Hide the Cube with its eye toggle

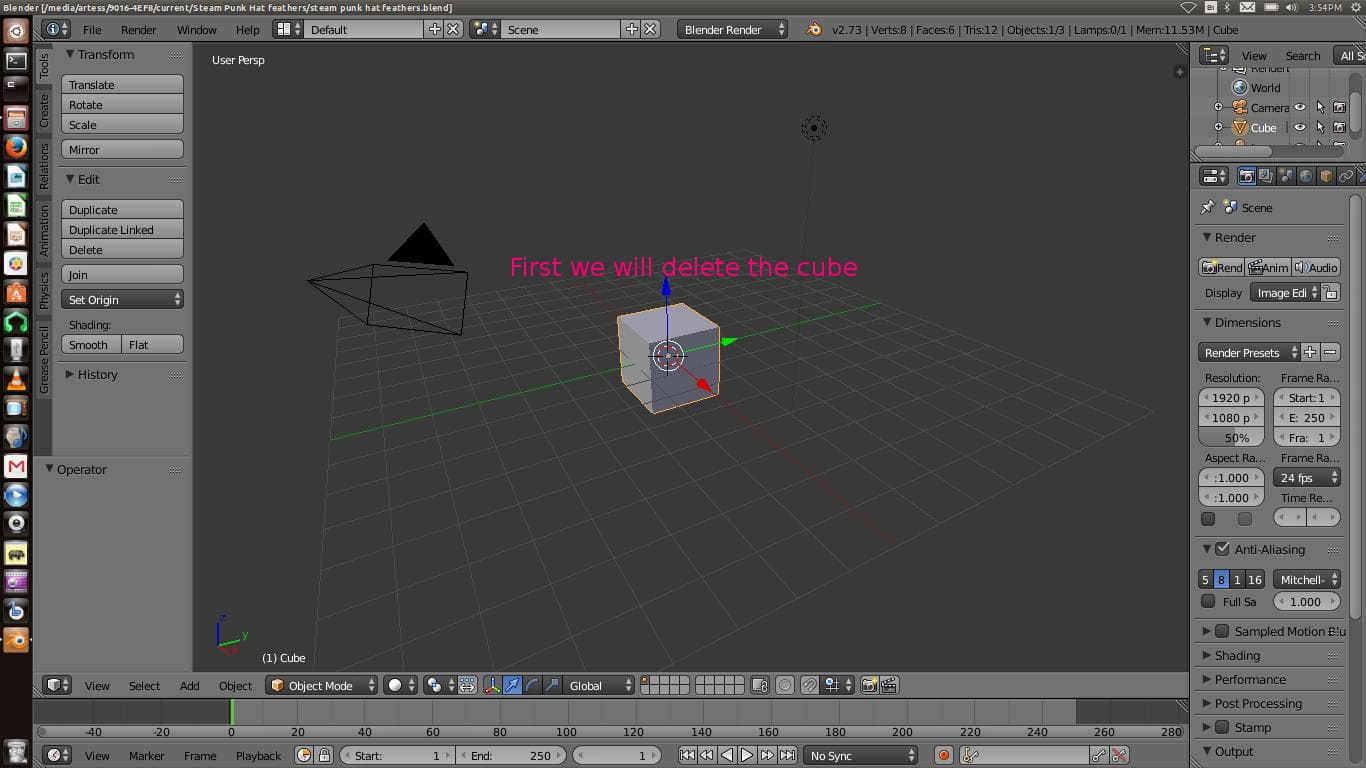click(x=1300, y=127)
